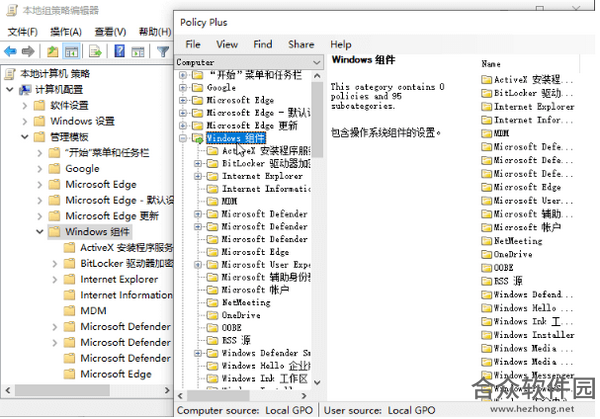This screenshot has height=419, width=600.
Task: Open NetMeeting folder in Name list
Action: pyautogui.click(x=518, y=241)
